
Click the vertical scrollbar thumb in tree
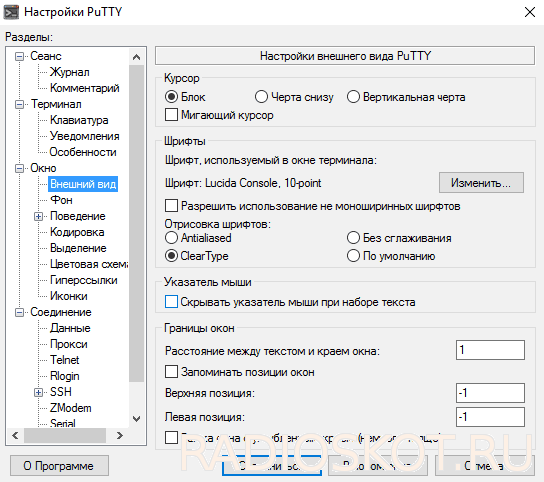click(137, 223)
